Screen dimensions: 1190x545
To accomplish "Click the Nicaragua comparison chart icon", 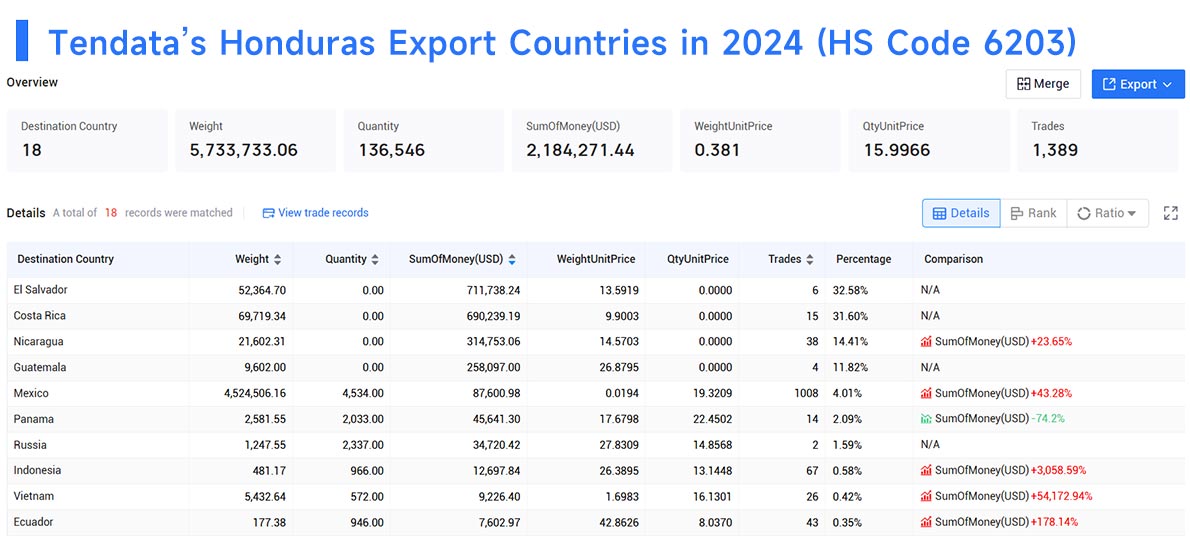I will [926, 342].
